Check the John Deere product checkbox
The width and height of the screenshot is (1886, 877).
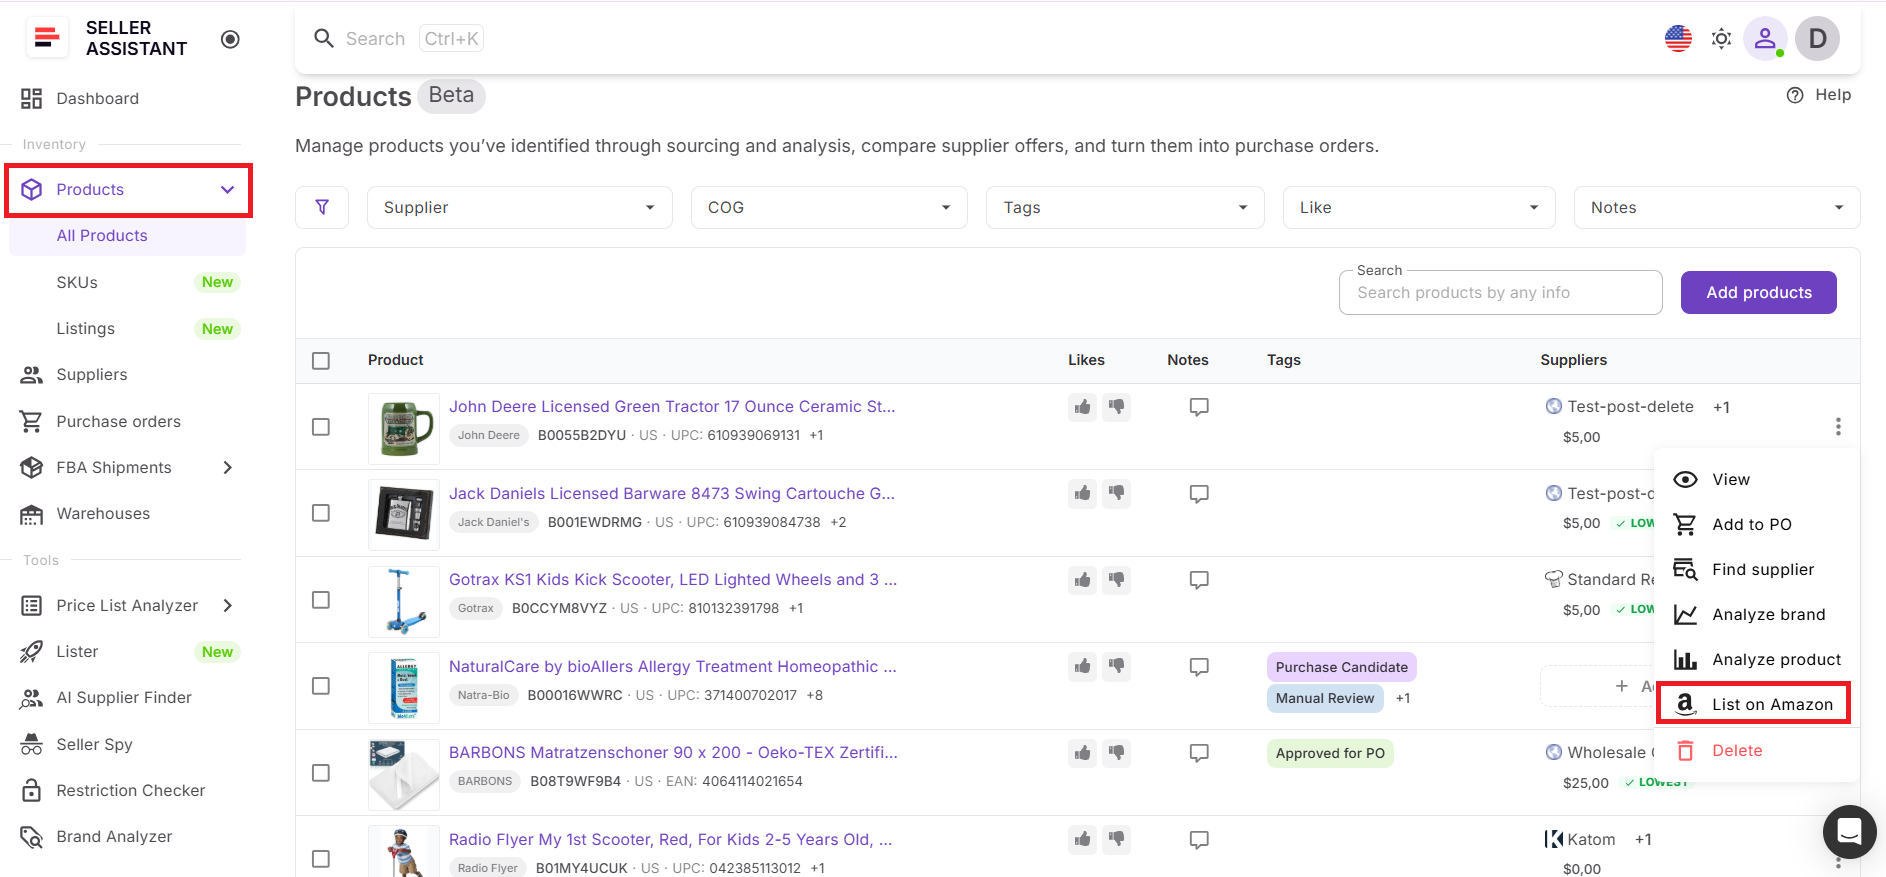tap(321, 427)
